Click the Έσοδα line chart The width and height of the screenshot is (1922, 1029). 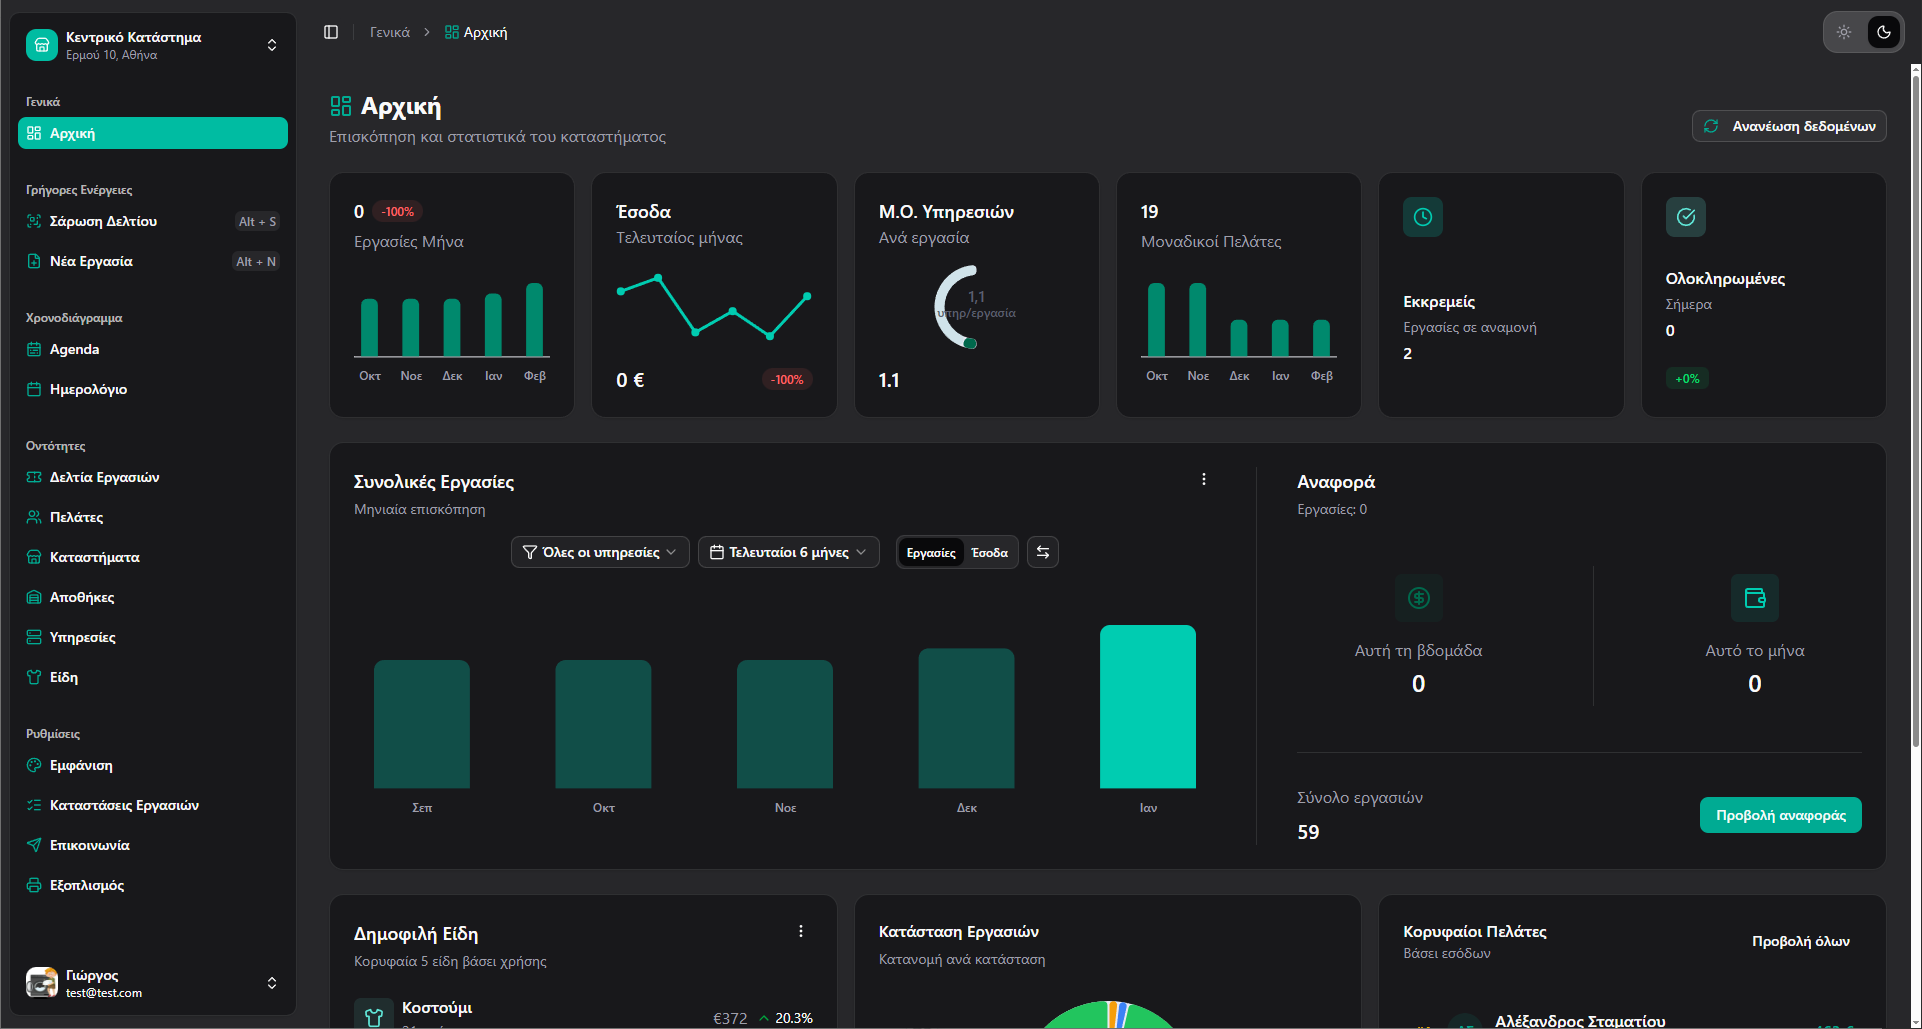point(714,307)
